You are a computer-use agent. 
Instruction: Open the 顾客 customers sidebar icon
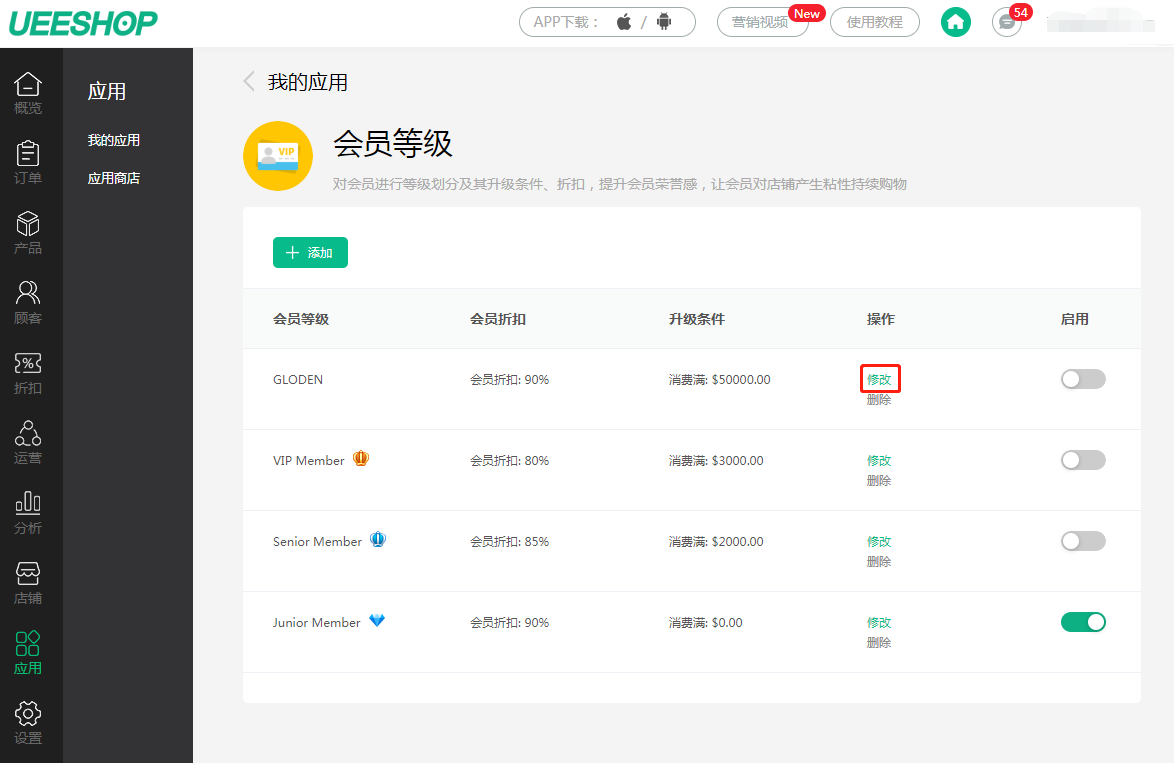click(28, 303)
